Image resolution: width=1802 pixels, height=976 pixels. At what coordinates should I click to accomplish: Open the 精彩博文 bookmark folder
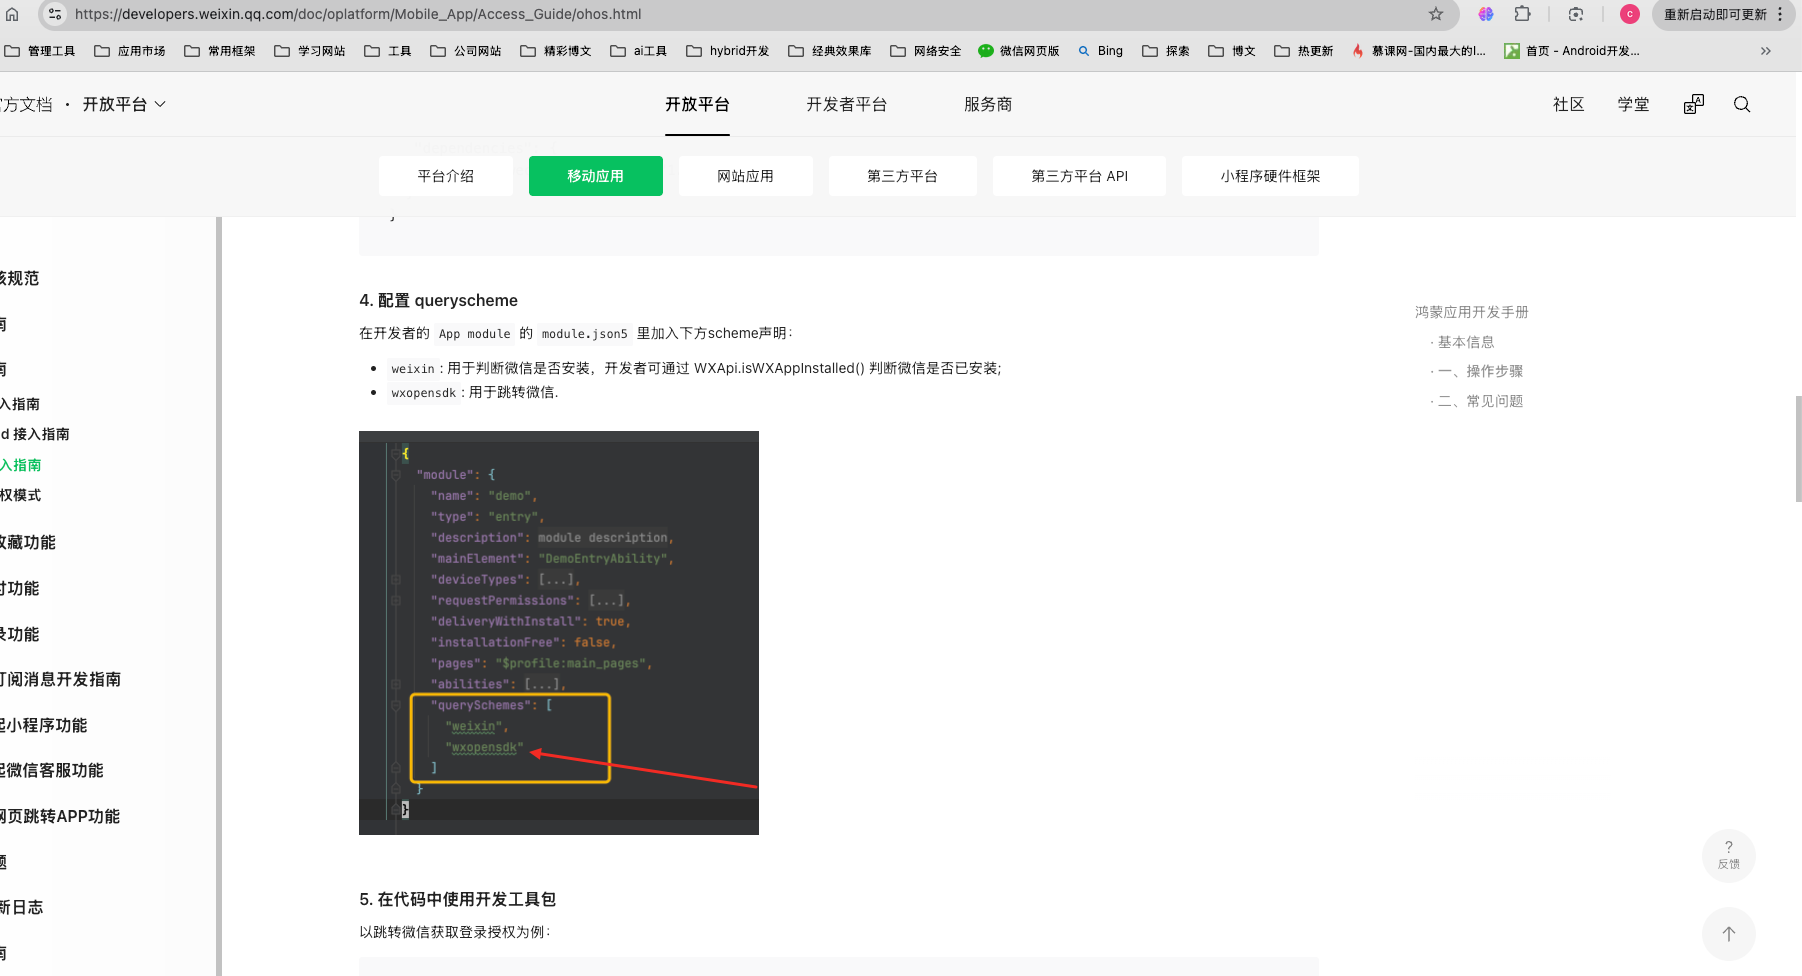556,51
